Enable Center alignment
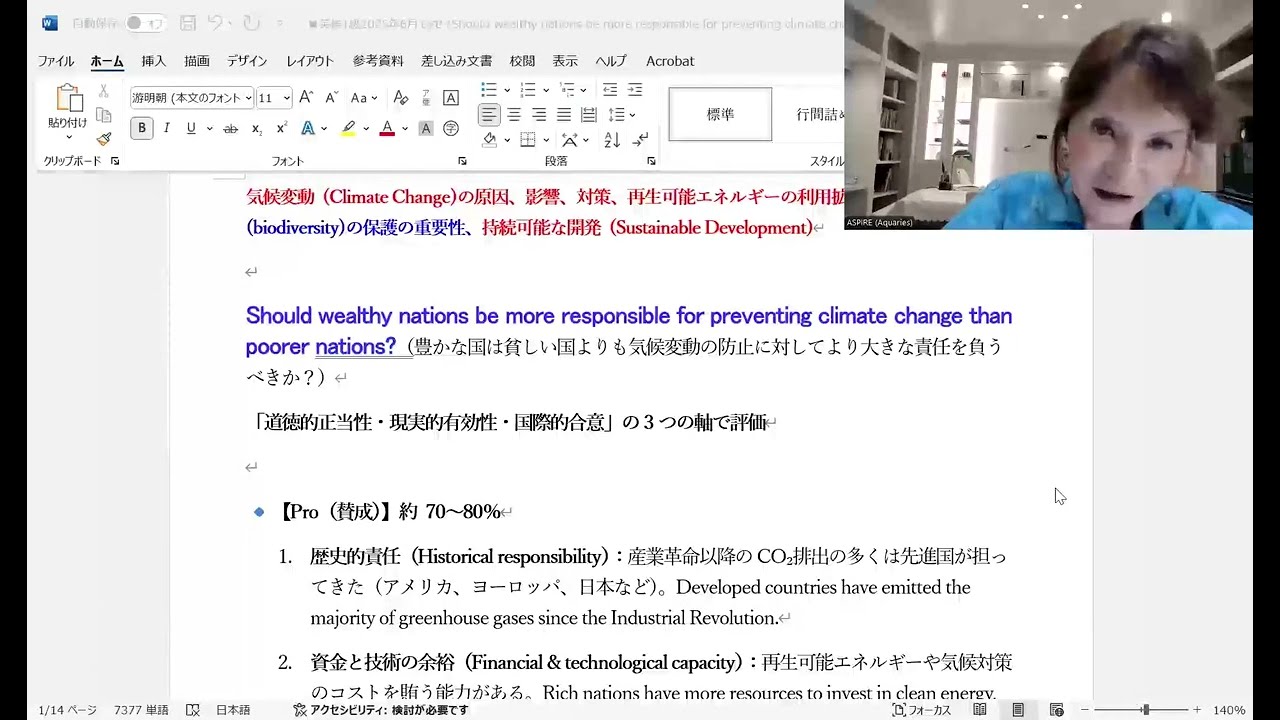 (x=514, y=114)
